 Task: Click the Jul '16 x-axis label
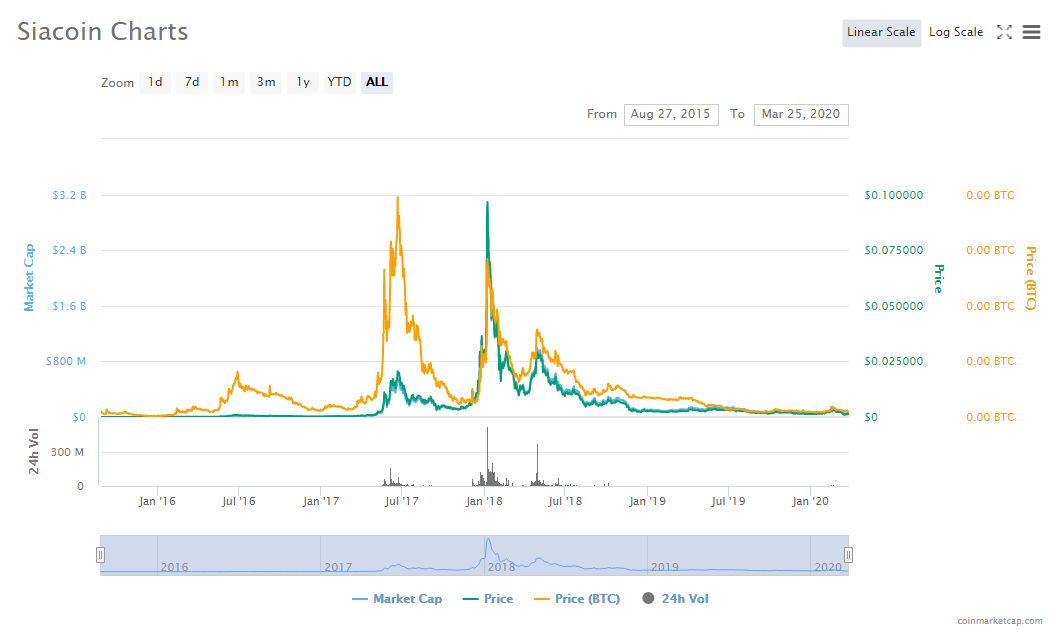(238, 501)
